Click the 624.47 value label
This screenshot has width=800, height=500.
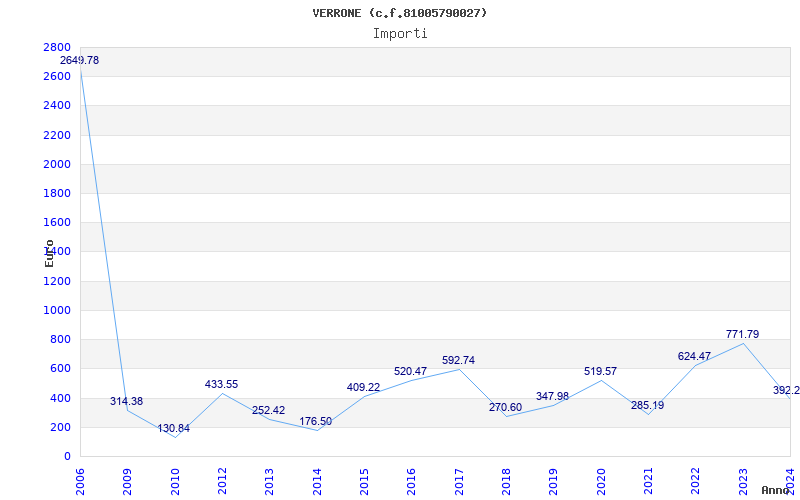[694, 356]
